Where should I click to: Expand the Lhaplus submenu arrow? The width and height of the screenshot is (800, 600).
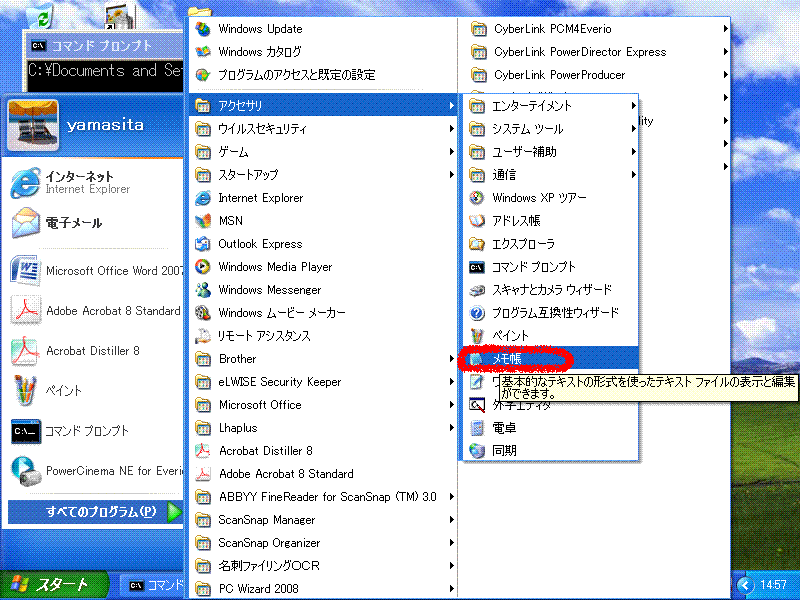coord(452,428)
